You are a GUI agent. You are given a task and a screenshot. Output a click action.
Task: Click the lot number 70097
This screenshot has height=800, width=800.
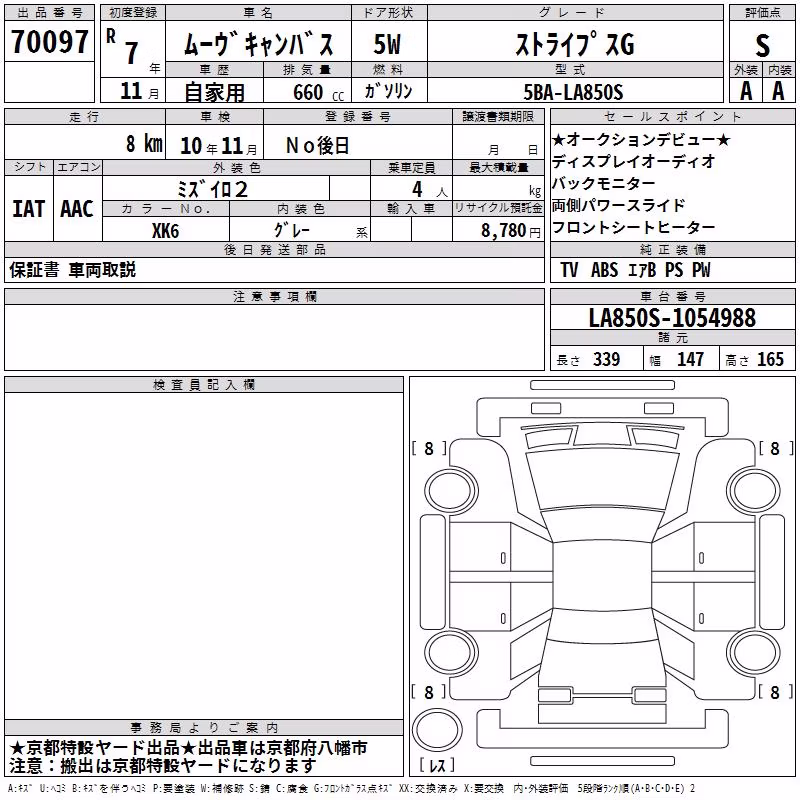coord(49,41)
